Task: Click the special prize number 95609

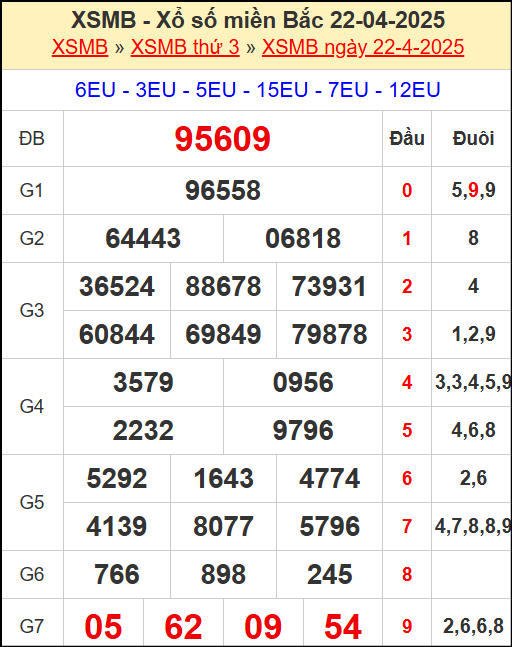Action: coord(222,139)
